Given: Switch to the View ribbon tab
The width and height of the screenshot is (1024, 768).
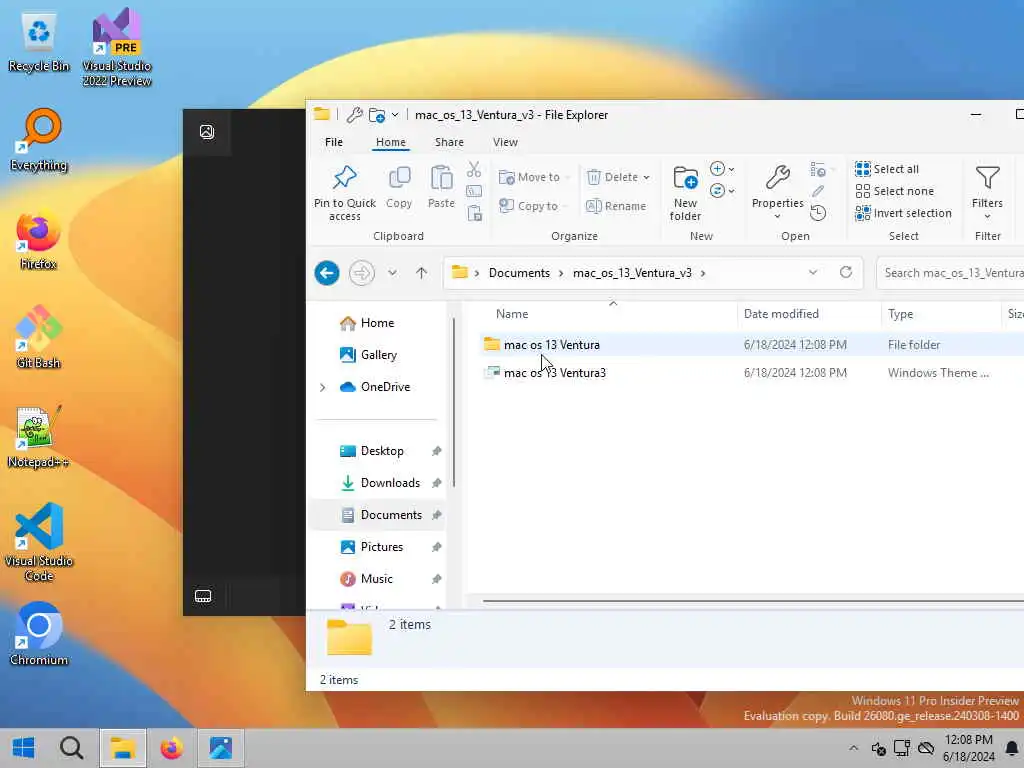Looking at the screenshot, I should pos(505,142).
